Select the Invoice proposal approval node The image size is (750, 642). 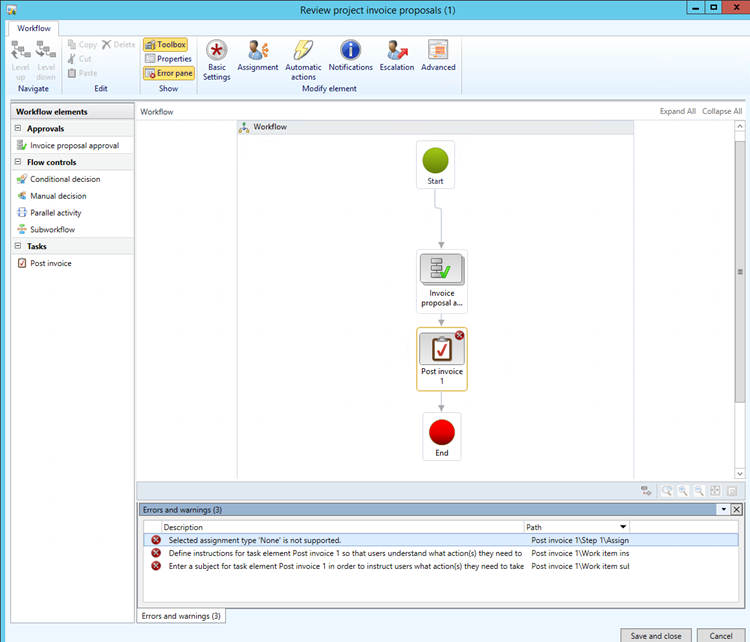pos(441,280)
